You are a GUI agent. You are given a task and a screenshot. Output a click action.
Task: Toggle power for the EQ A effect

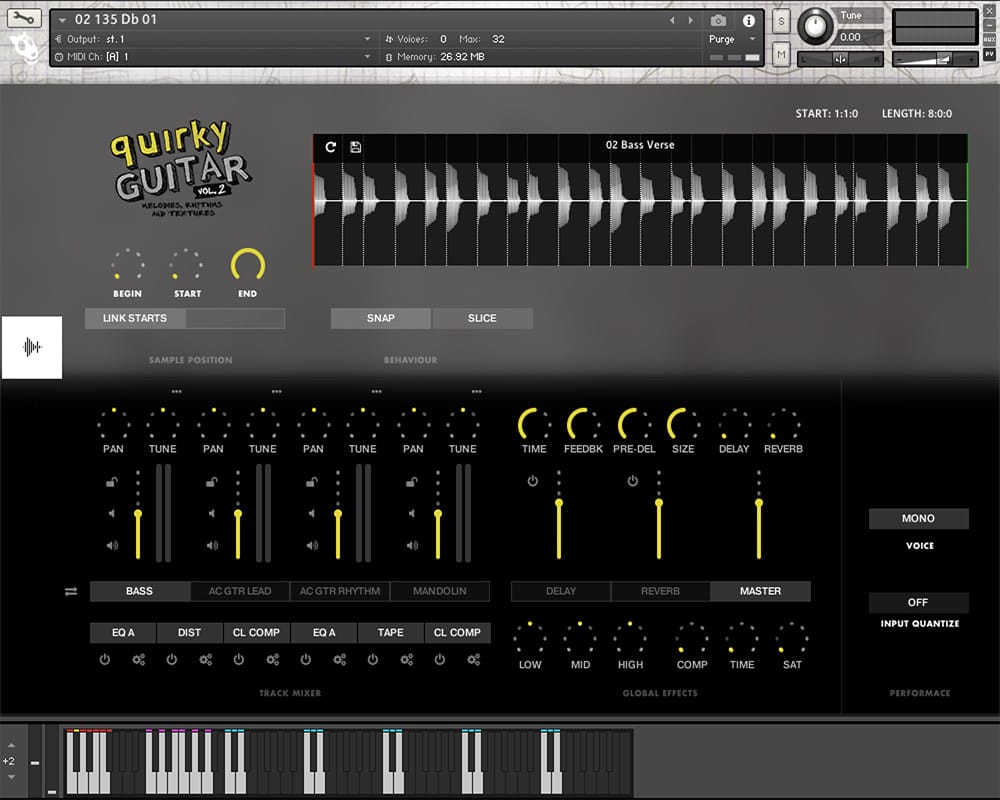(x=105, y=660)
